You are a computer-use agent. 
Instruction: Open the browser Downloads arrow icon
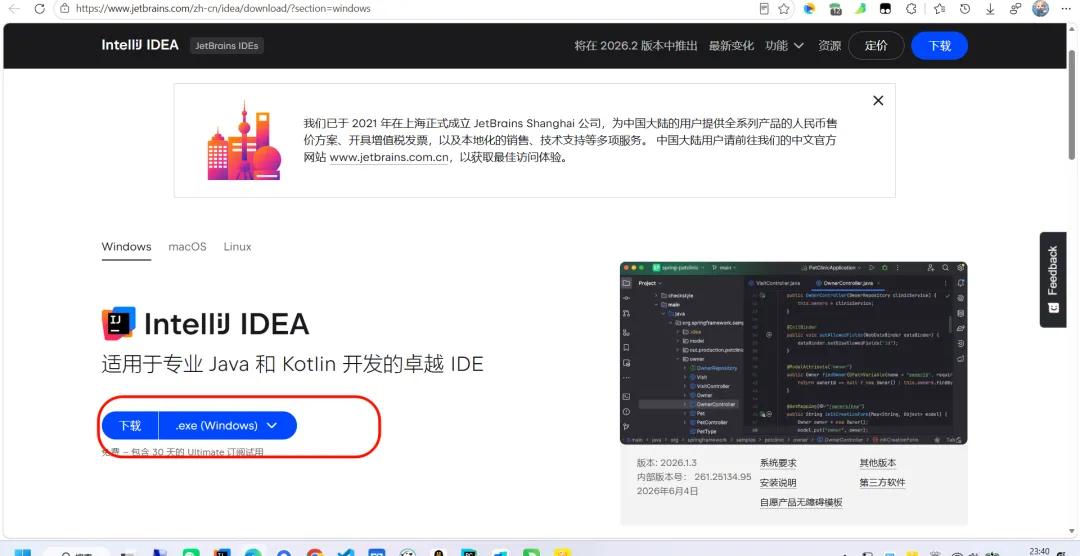(990, 9)
